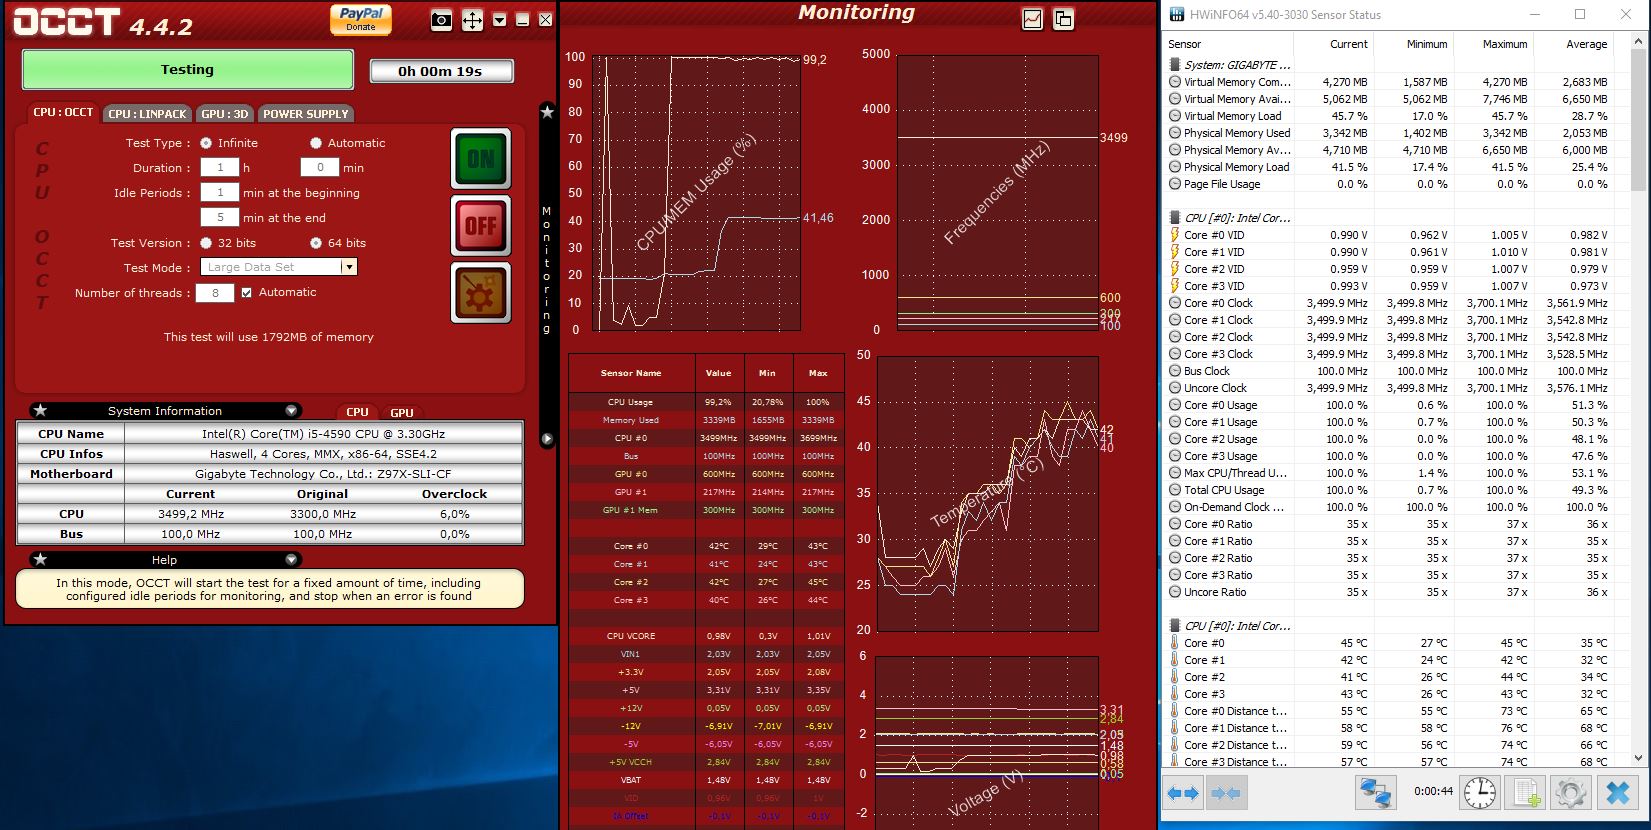
Task: Click the HWiNFO Maximum column header
Action: coord(1492,44)
